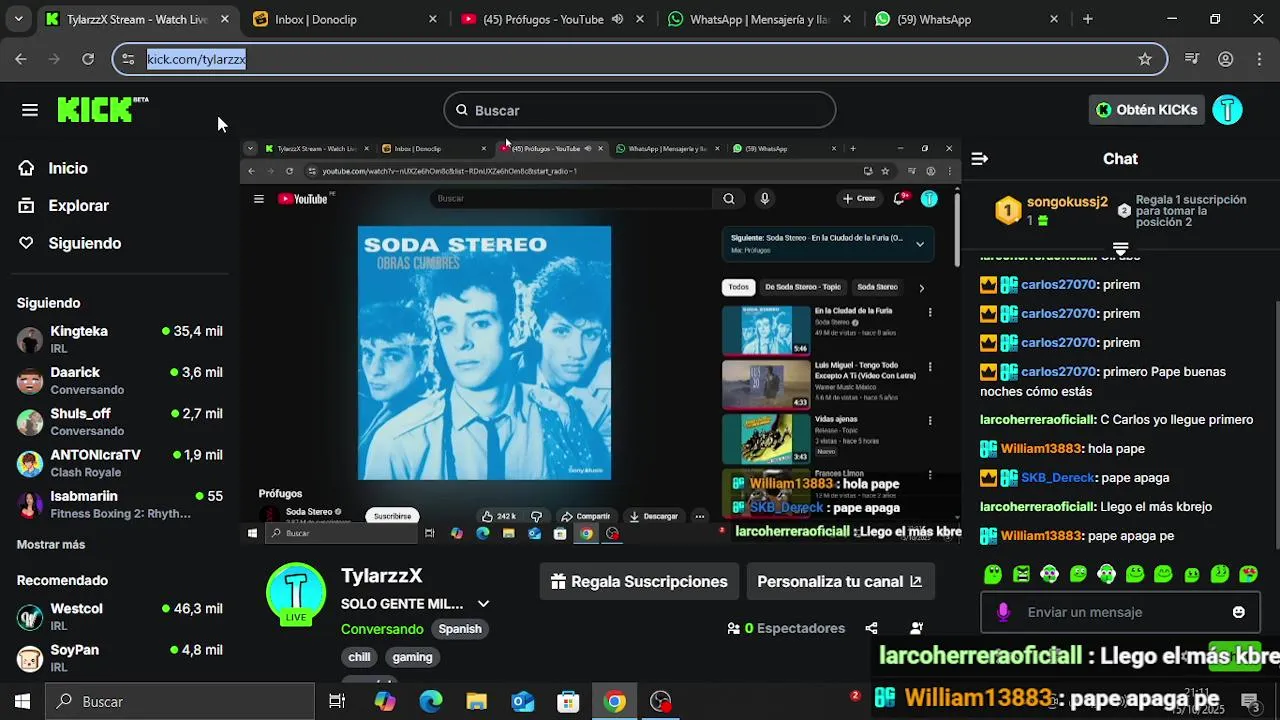1280x720 pixels.
Task: Open site info icon in address bar
Action: pyautogui.click(x=128, y=59)
